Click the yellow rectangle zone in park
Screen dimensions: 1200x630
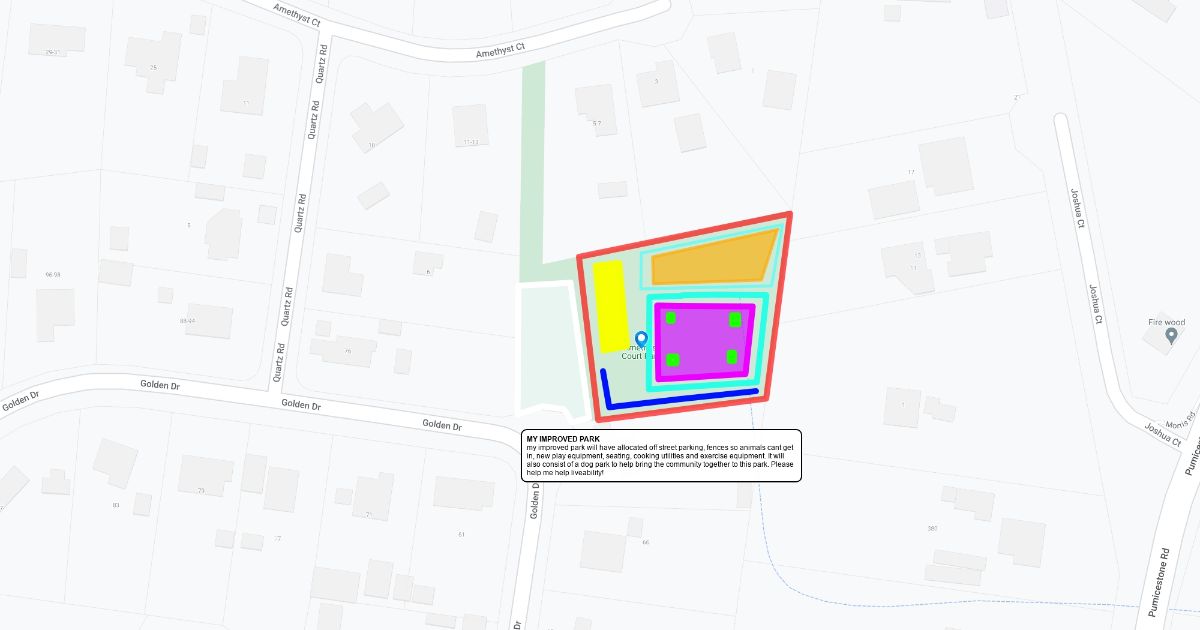point(608,306)
